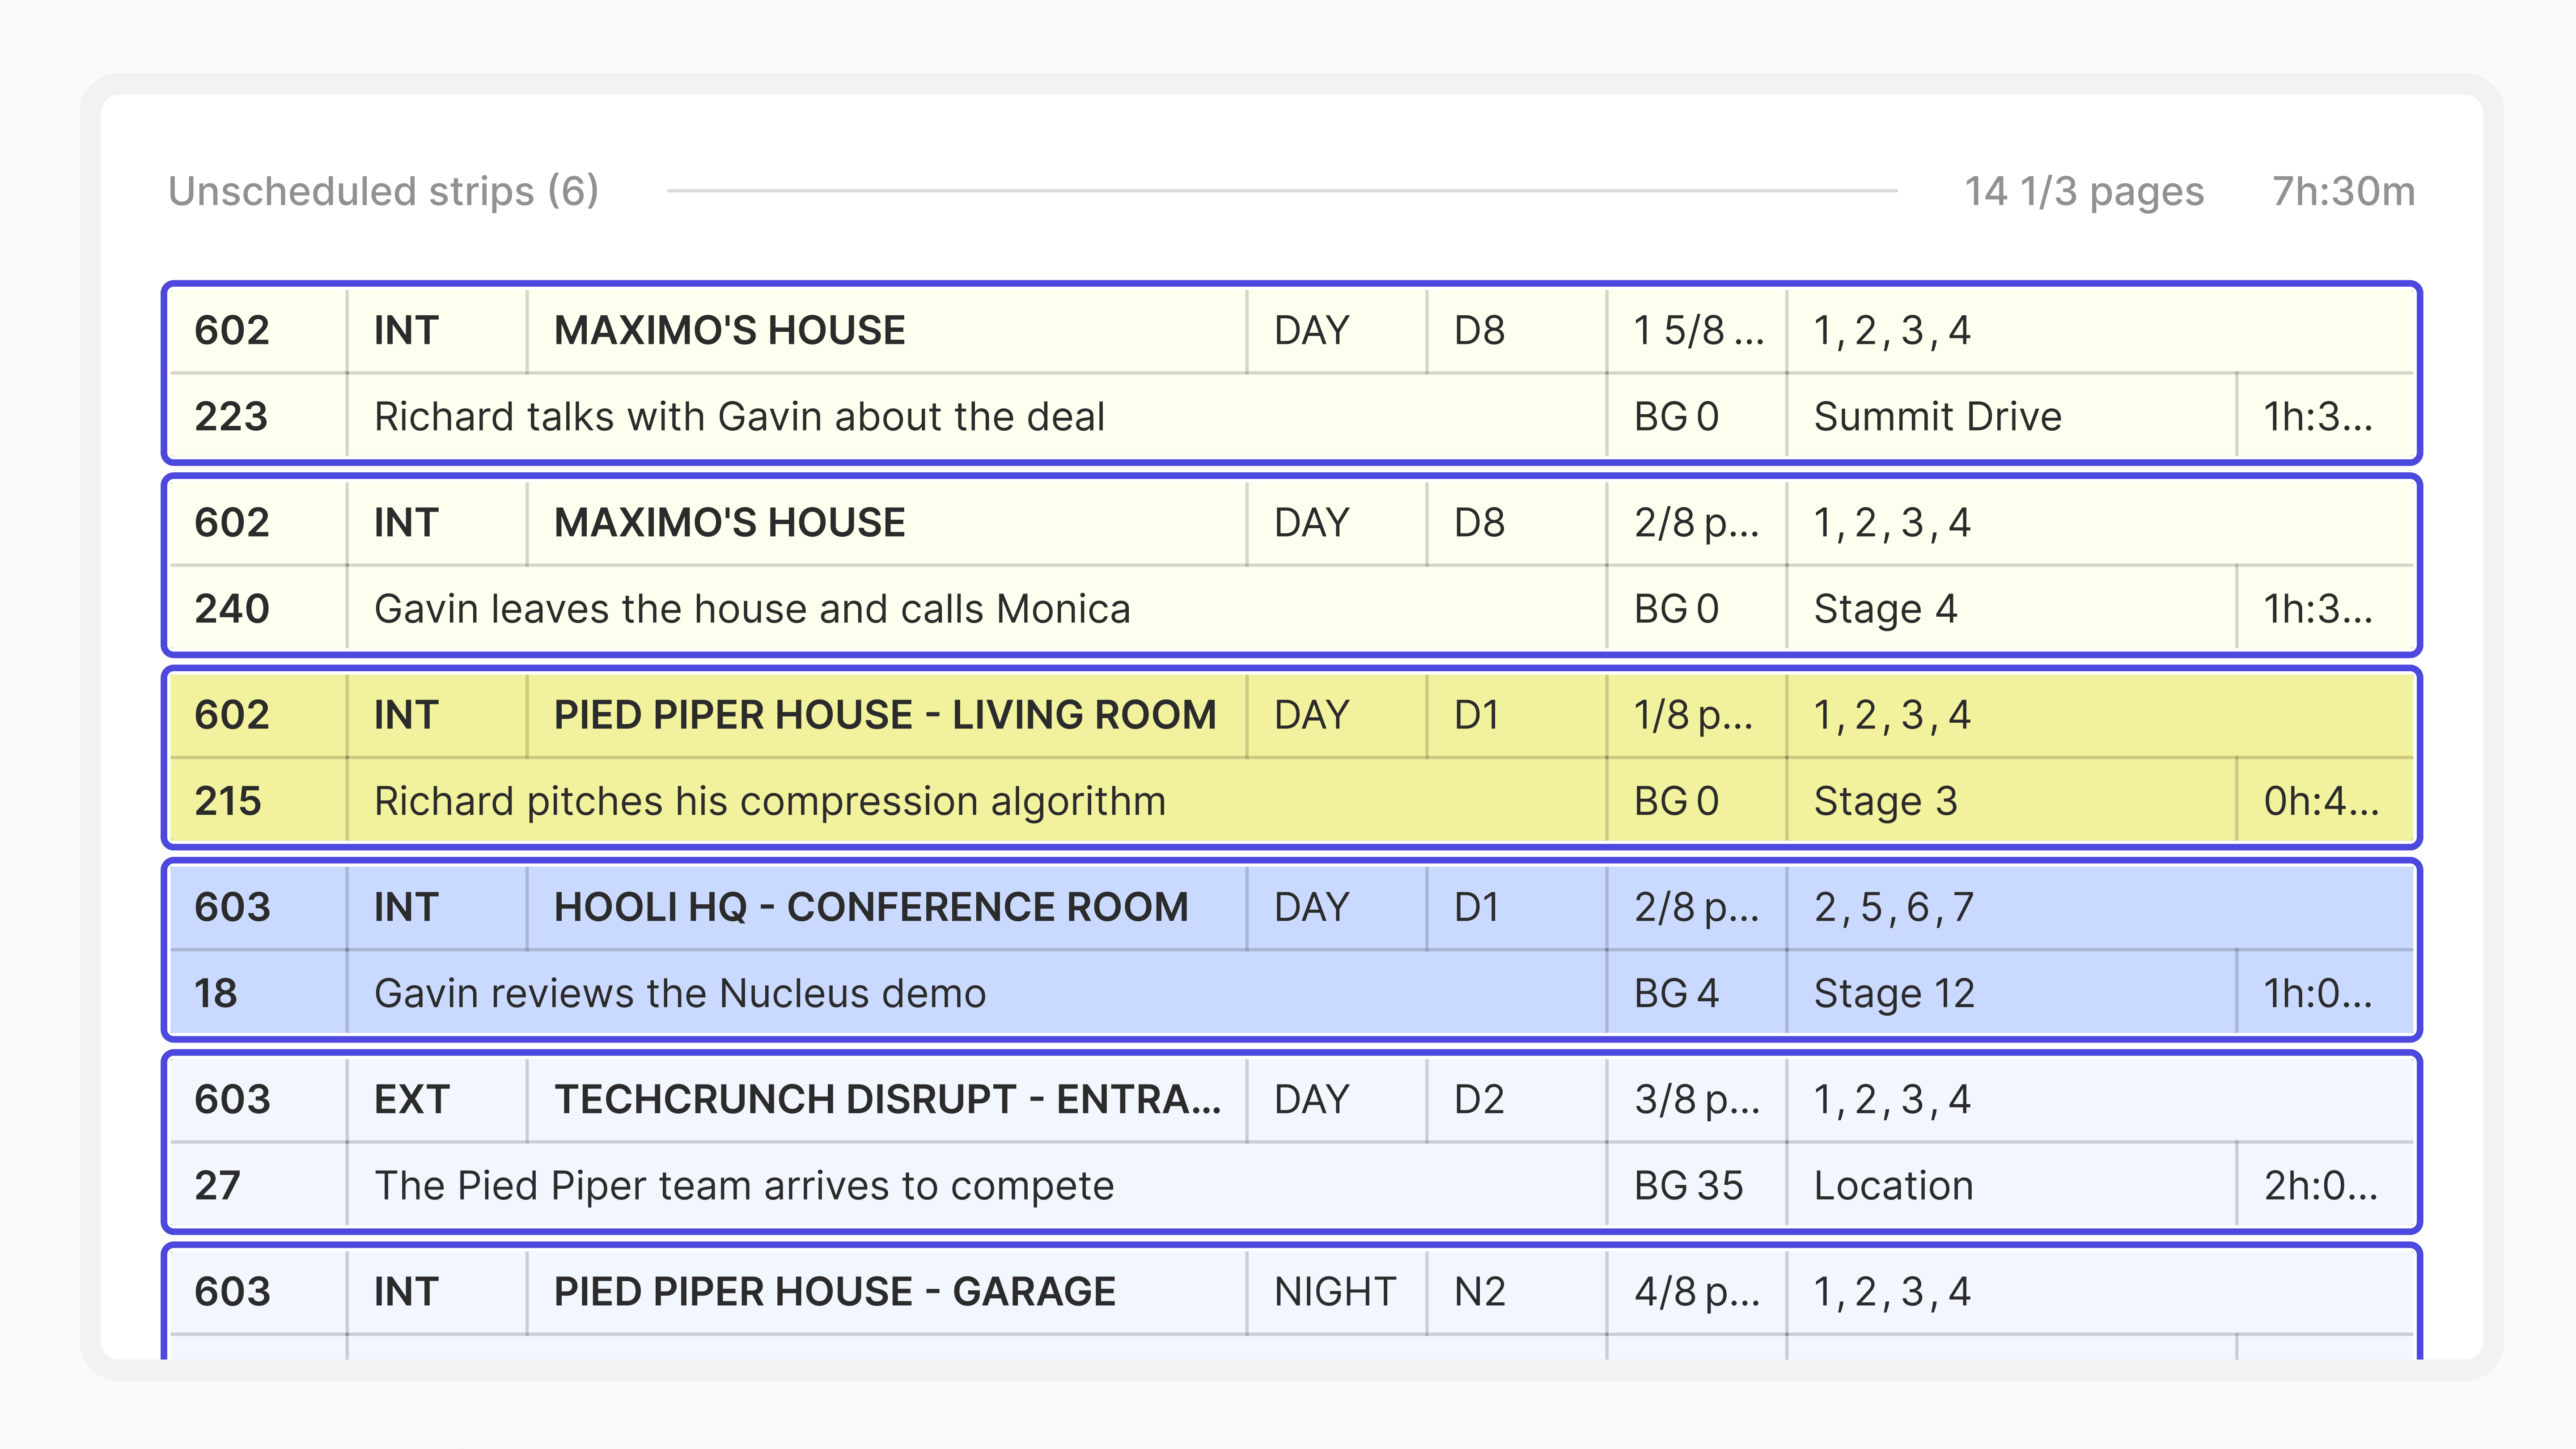
Task: Click the BG 35 background count cell
Action: coord(1696,1185)
